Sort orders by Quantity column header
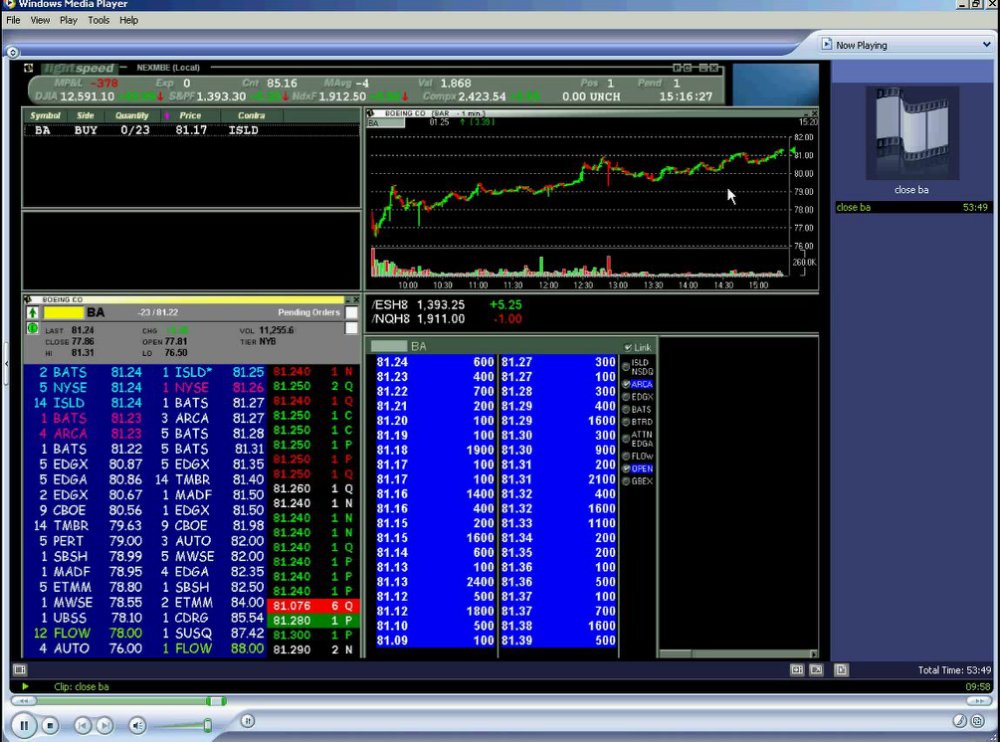Image resolution: width=1000 pixels, height=742 pixels. [x=132, y=115]
